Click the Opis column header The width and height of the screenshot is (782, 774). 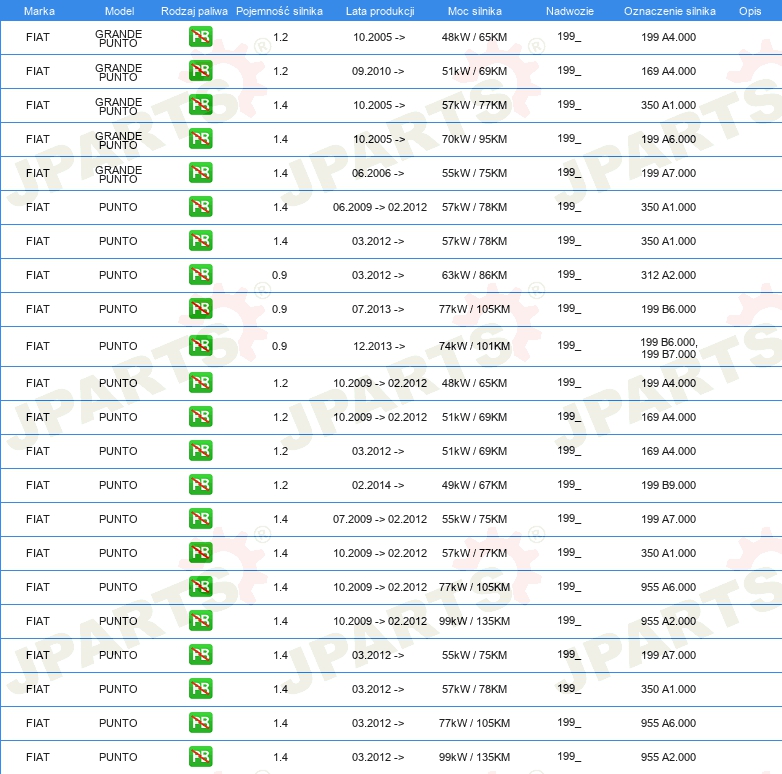click(x=750, y=11)
